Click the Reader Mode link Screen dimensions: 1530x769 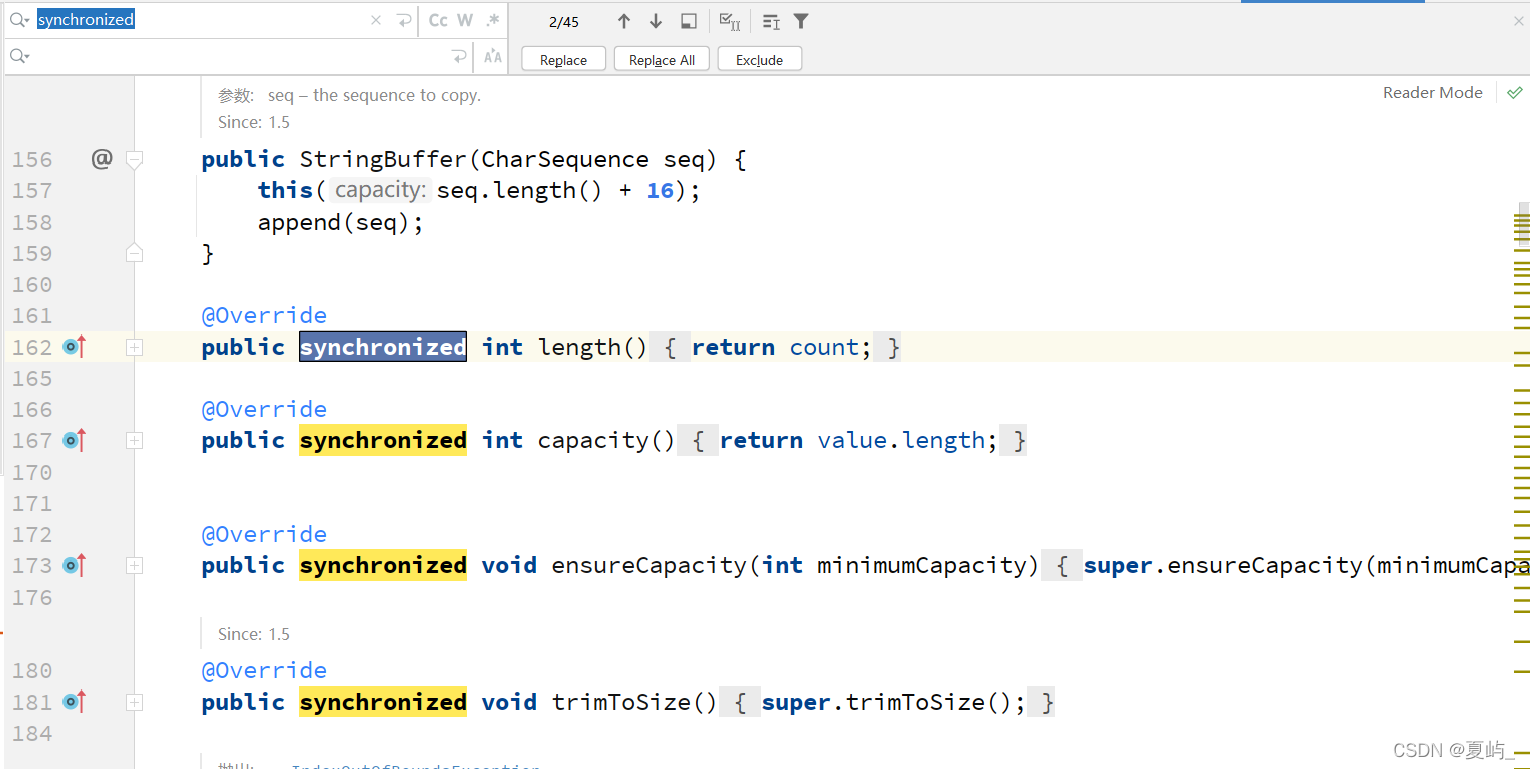(x=1432, y=92)
